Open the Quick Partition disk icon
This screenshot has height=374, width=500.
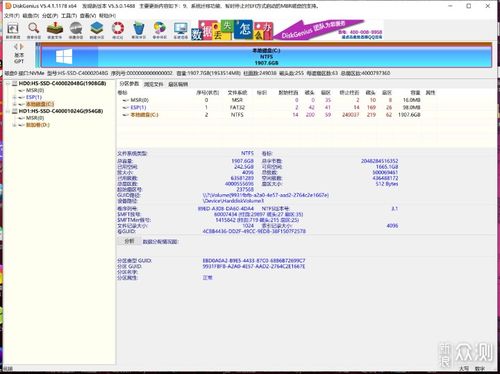(76, 31)
